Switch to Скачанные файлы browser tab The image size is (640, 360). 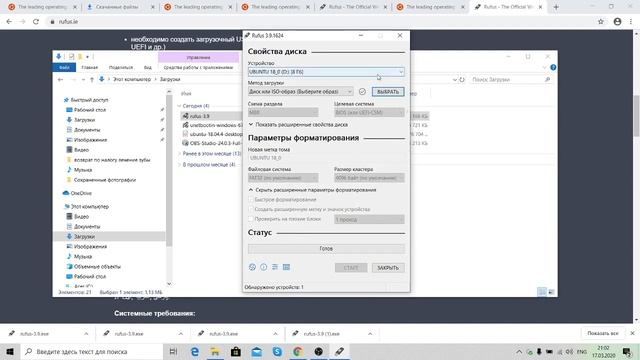(x=117, y=7)
